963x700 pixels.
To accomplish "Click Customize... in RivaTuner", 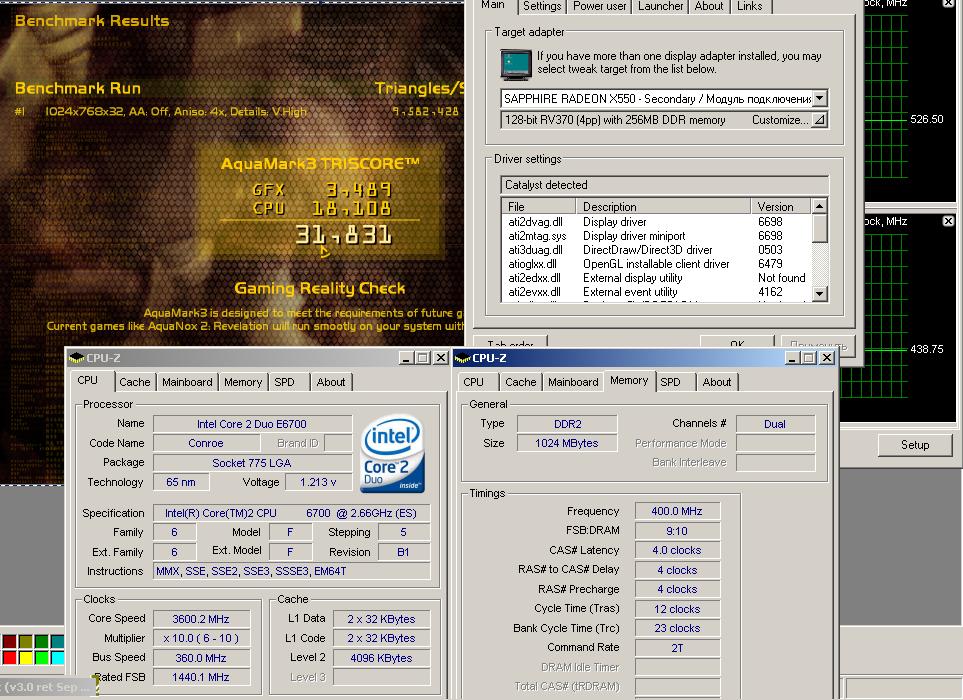I will pos(780,120).
